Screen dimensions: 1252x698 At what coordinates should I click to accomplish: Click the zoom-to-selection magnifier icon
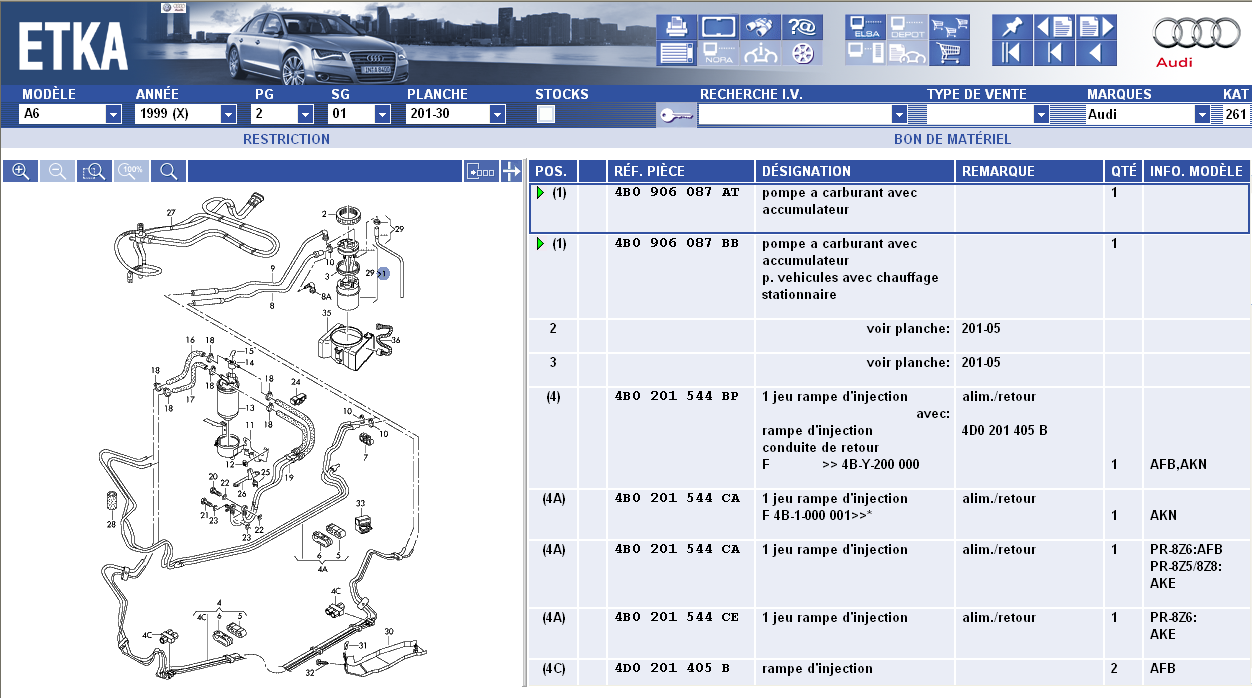[x=94, y=171]
